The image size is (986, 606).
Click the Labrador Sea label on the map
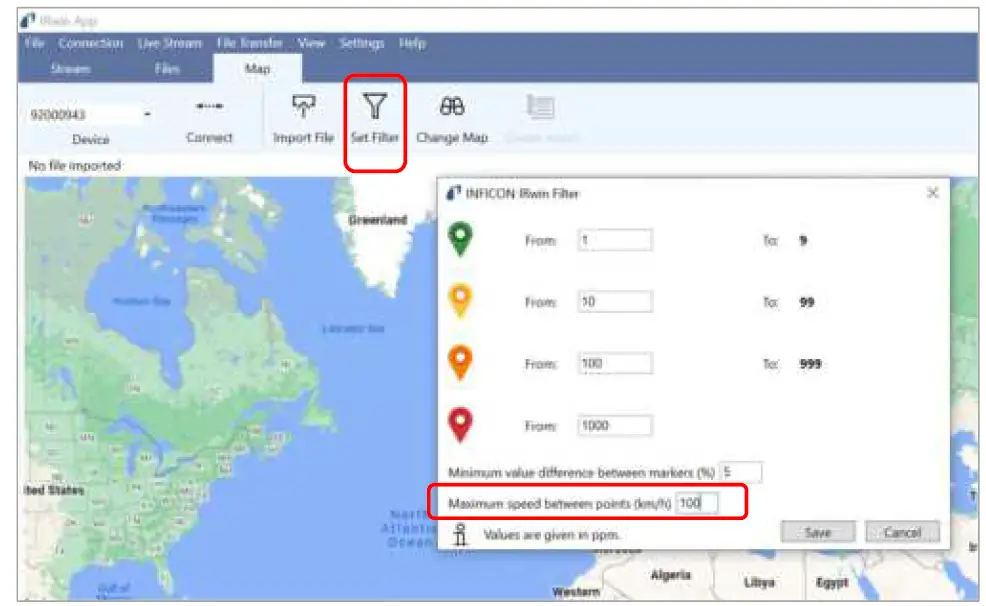(x=353, y=329)
